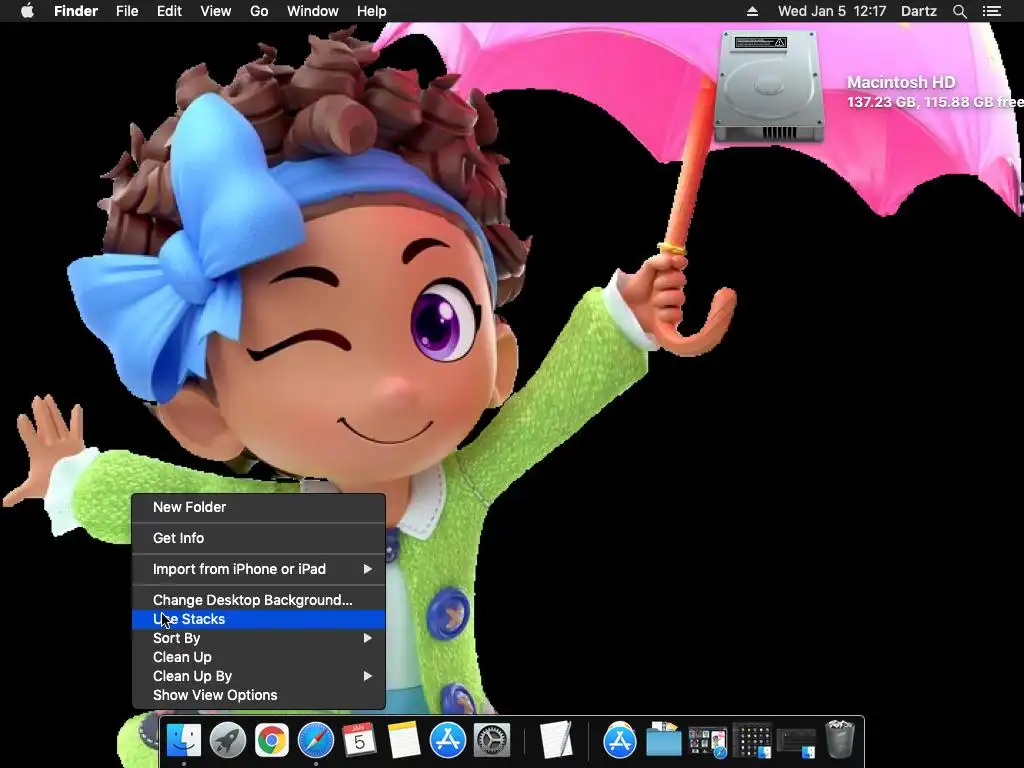Open Spotlight search magnifier
This screenshot has height=768, width=1024.
(x=959, y=11)
